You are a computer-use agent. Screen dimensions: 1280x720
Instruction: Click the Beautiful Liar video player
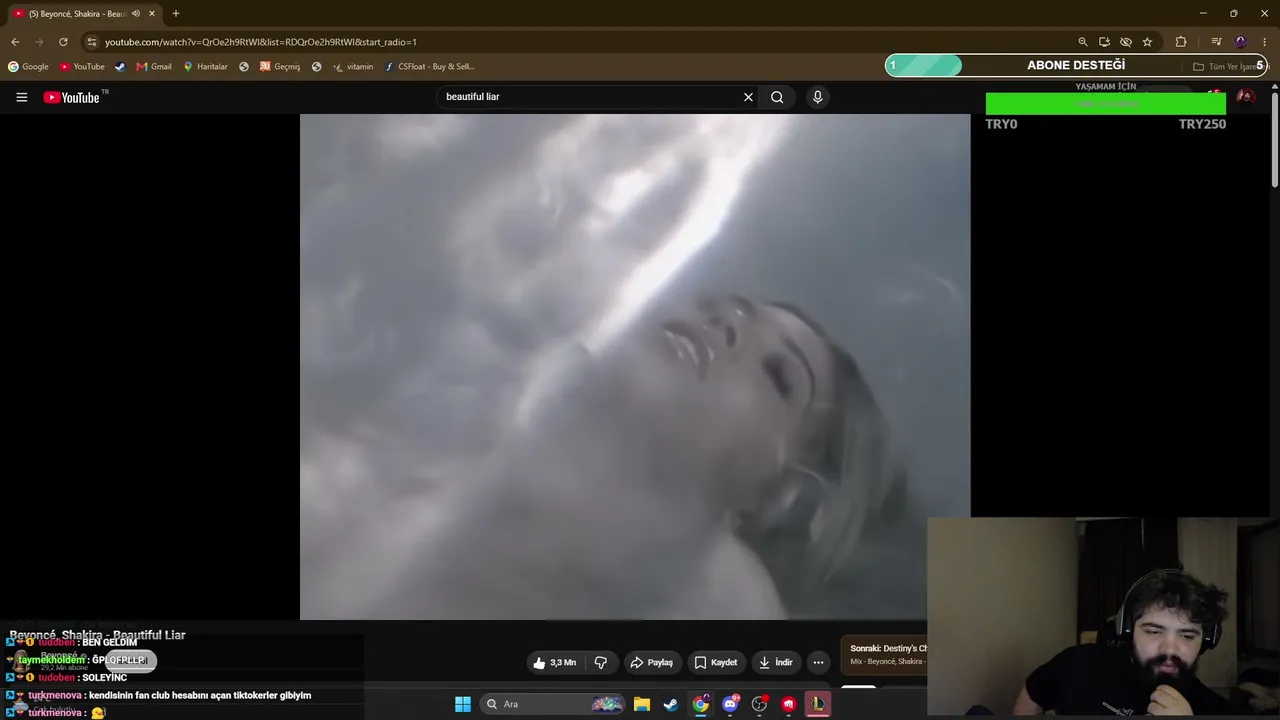(x=635, y=366)
